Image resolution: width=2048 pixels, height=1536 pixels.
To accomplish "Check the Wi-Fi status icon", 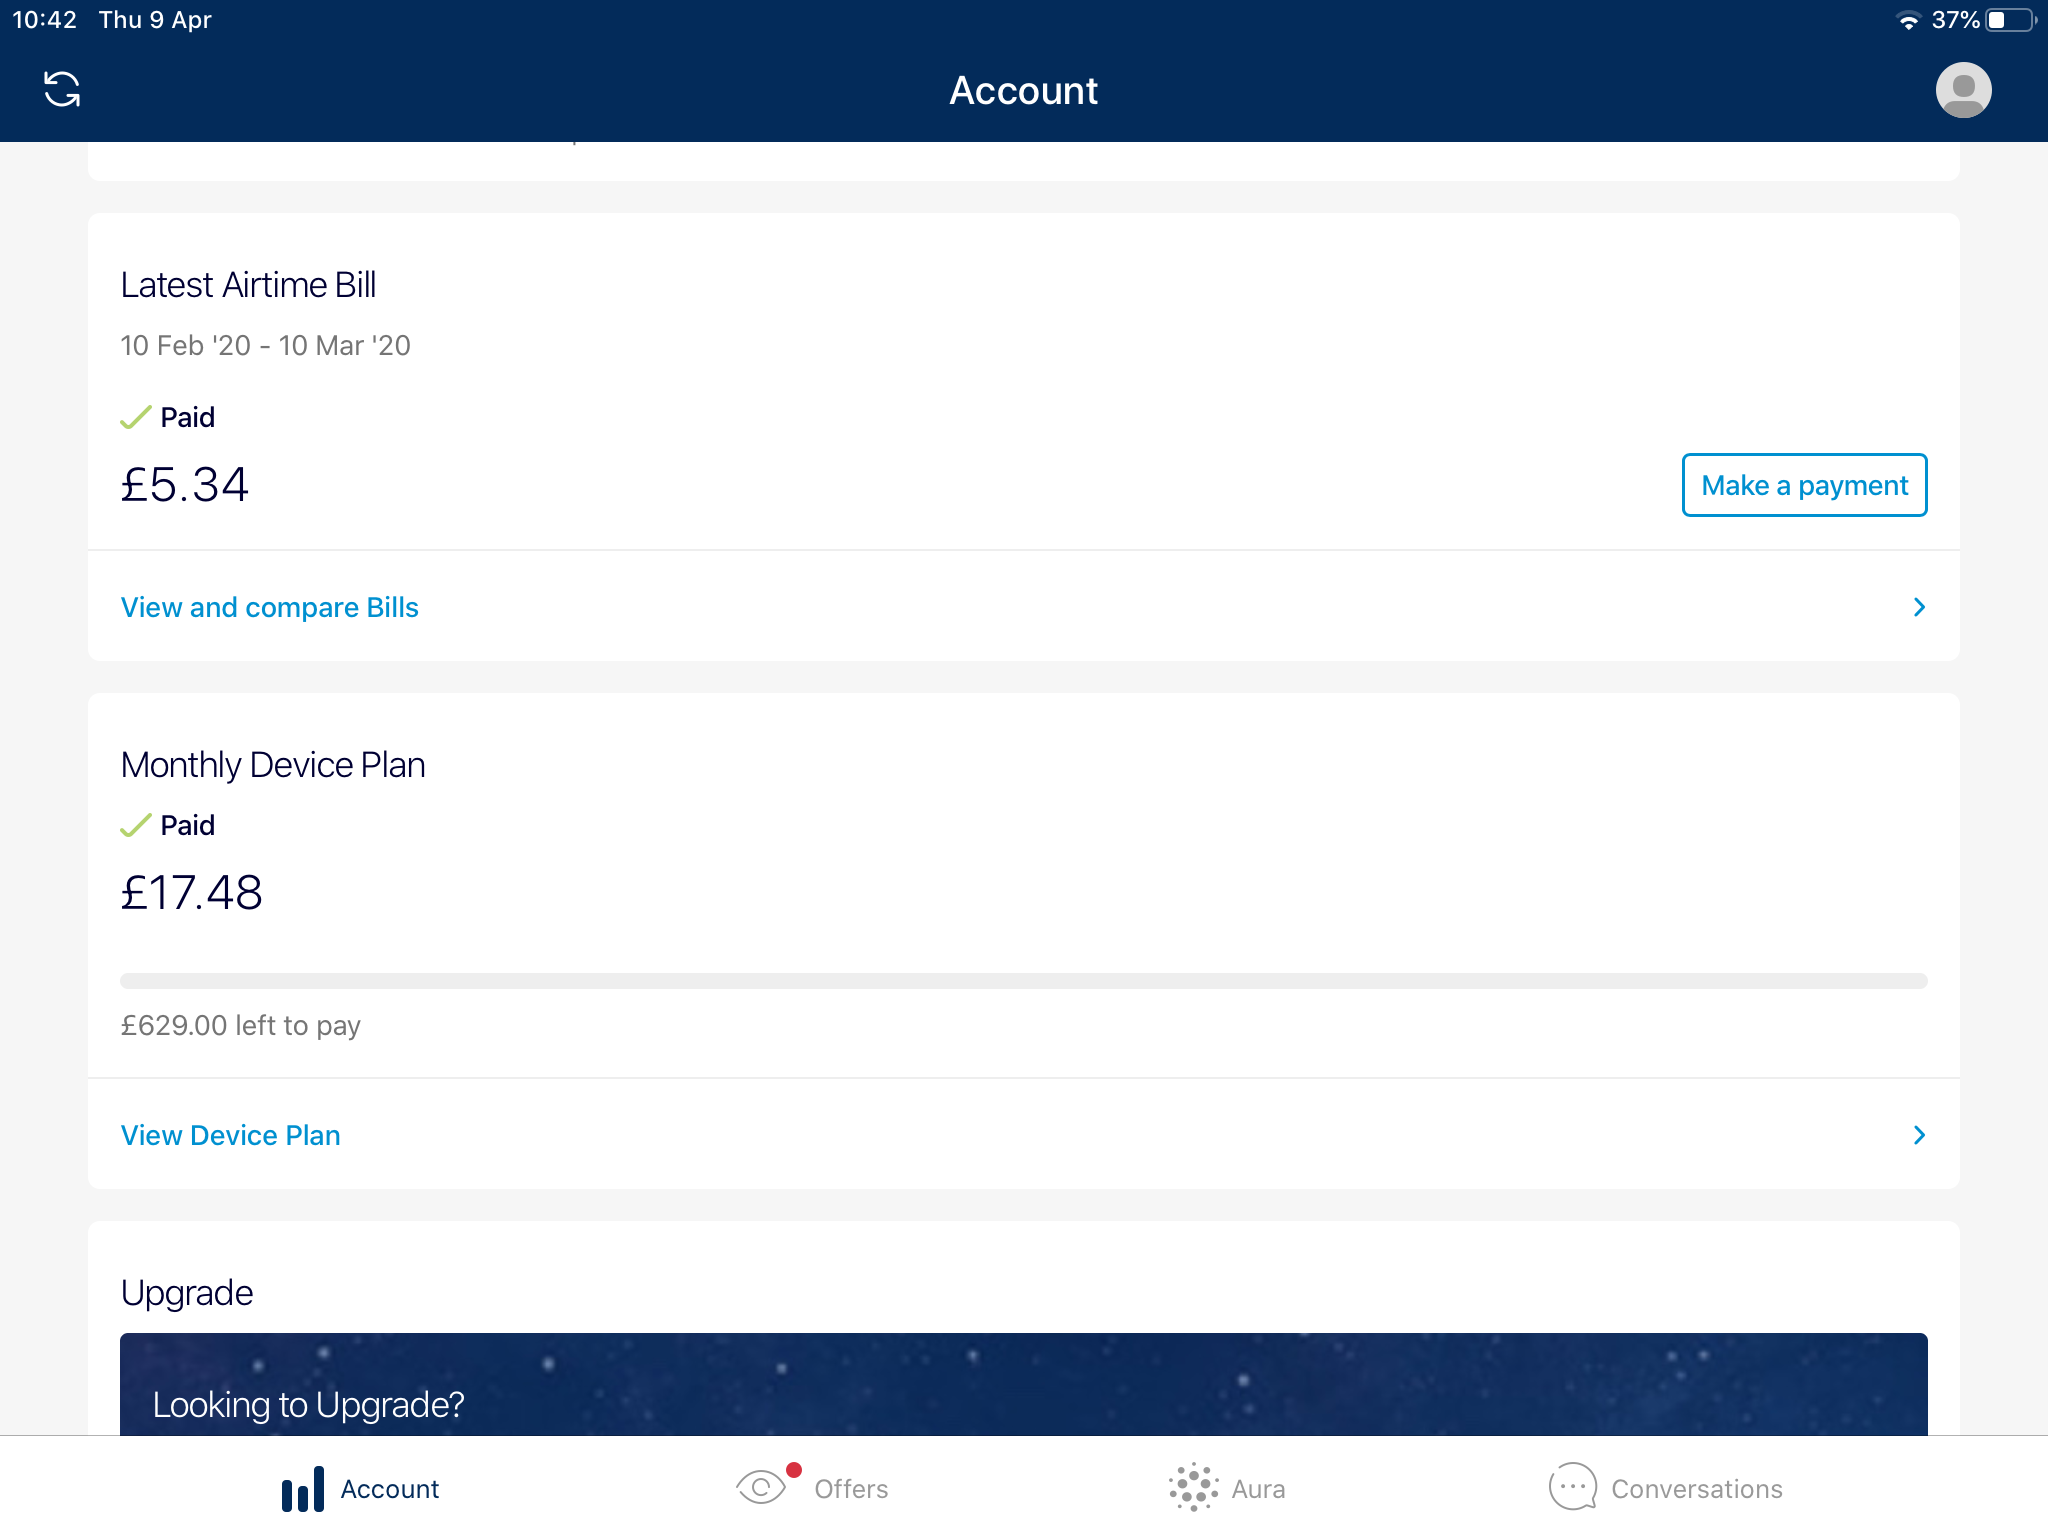I will click(x=1908, y=20).
